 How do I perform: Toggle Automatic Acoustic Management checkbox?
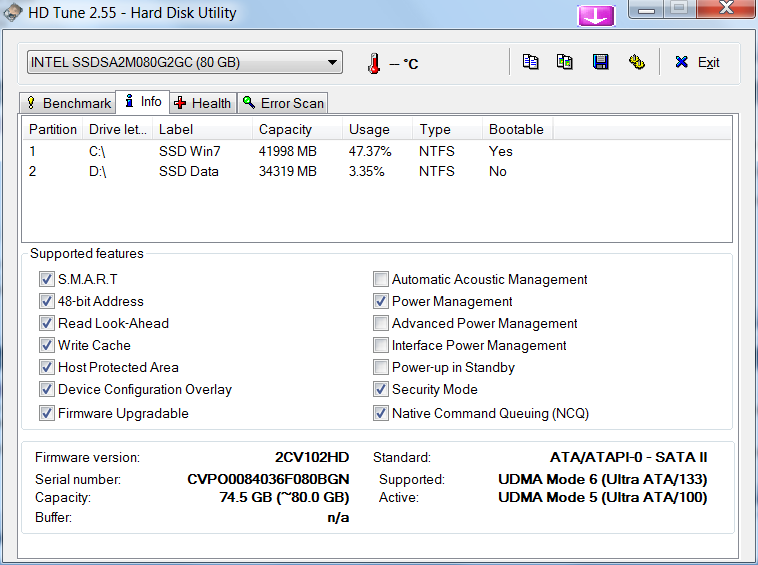pyautogui.click(x=381, y=279)
